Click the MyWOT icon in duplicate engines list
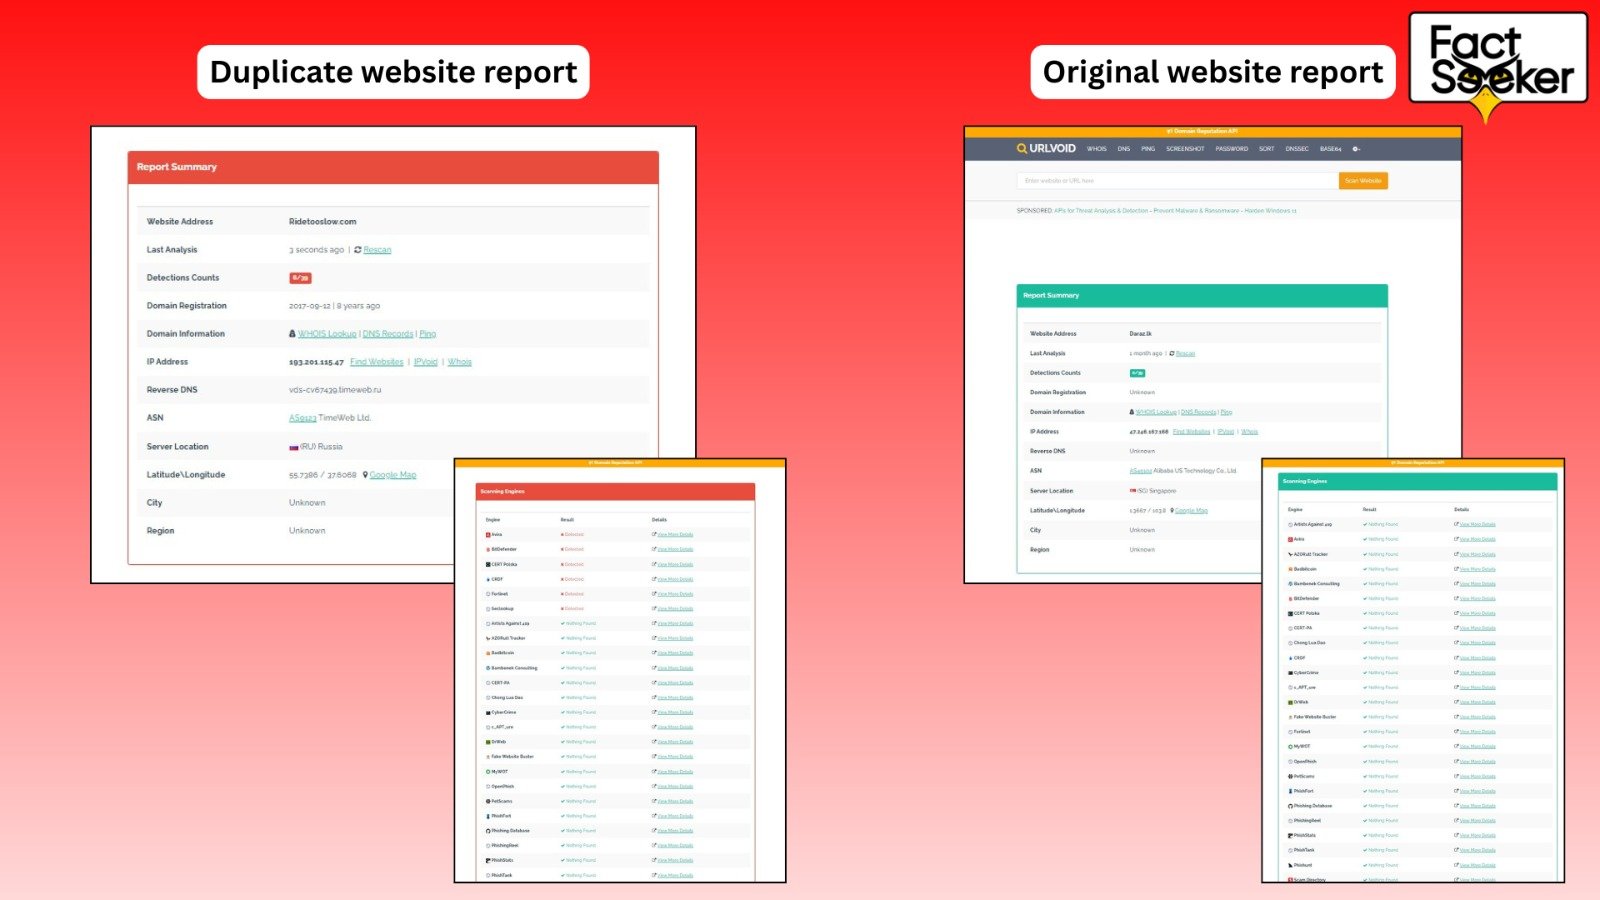The height and width of the screenshot is (900, 1600). (488, 772)
